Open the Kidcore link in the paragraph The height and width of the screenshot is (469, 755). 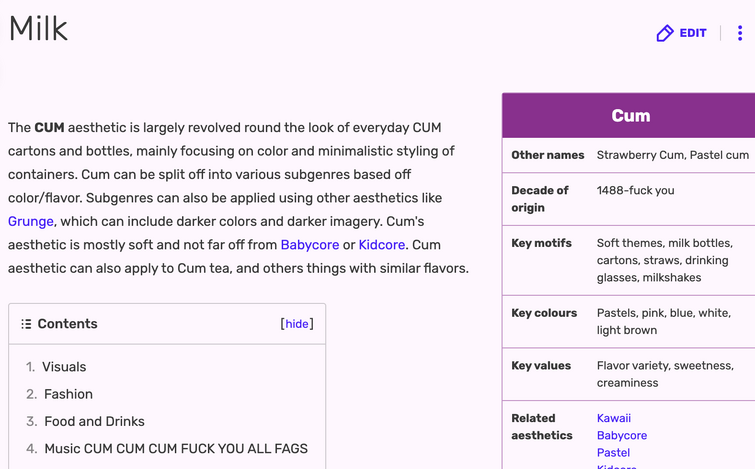(381, 245)
